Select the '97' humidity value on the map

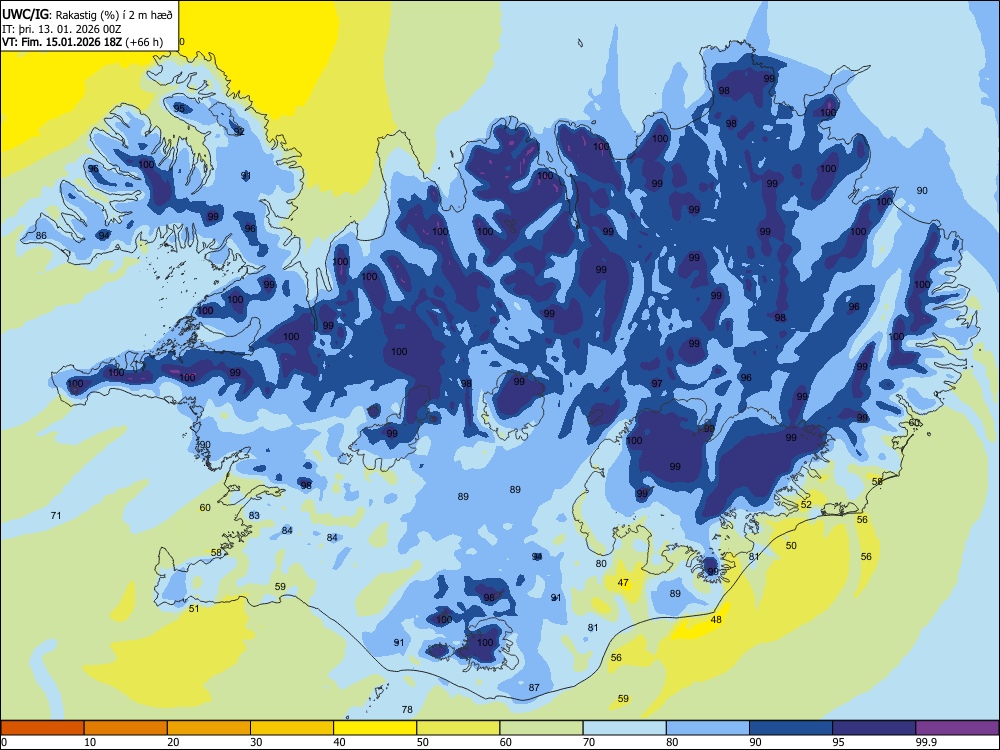pos(657,383)
